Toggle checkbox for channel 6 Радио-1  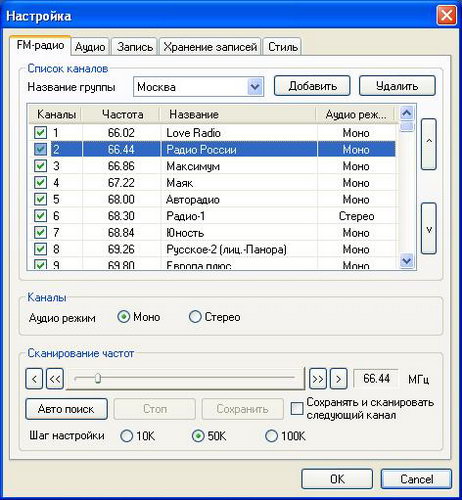point(40,216)
